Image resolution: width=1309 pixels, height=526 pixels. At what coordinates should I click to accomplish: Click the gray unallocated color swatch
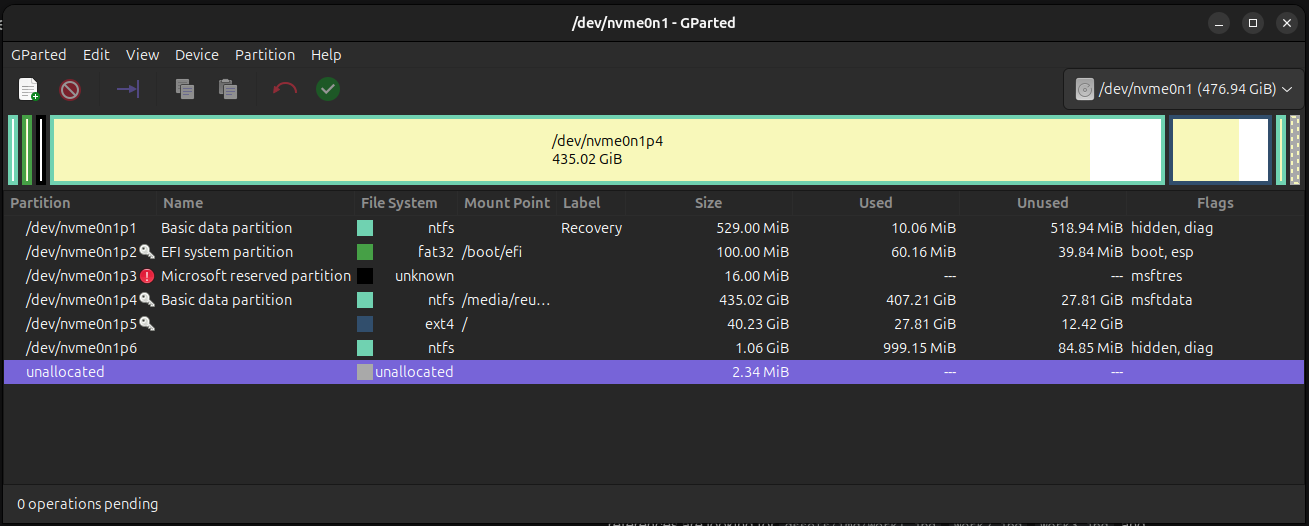(365, 372)
